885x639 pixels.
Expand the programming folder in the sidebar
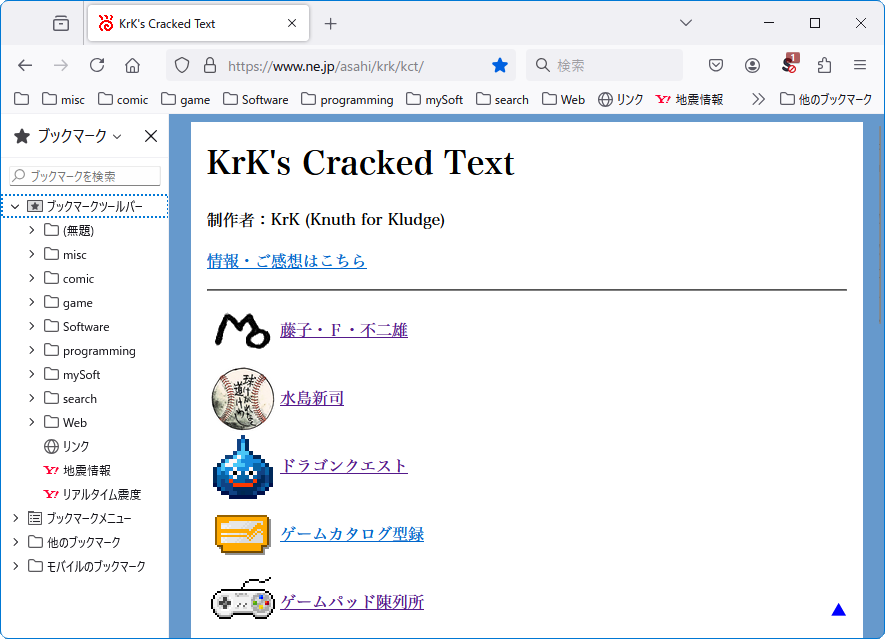click(x=32, y=351)
